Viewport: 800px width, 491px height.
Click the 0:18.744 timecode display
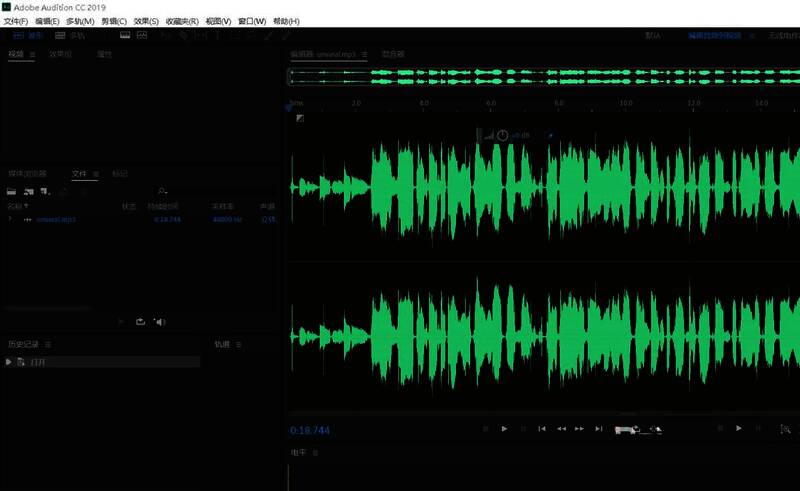[310, 430]
